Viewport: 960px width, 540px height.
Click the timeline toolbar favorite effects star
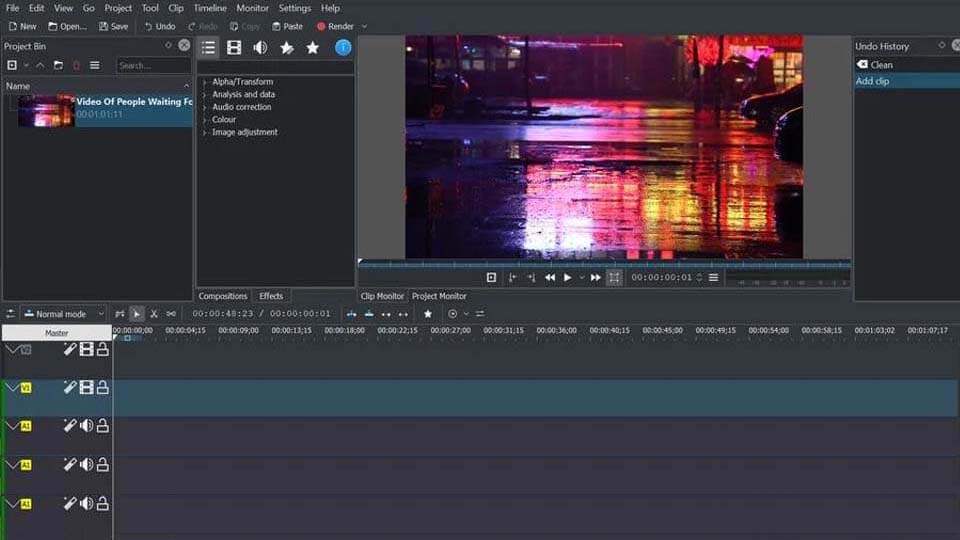click(428, 313)
